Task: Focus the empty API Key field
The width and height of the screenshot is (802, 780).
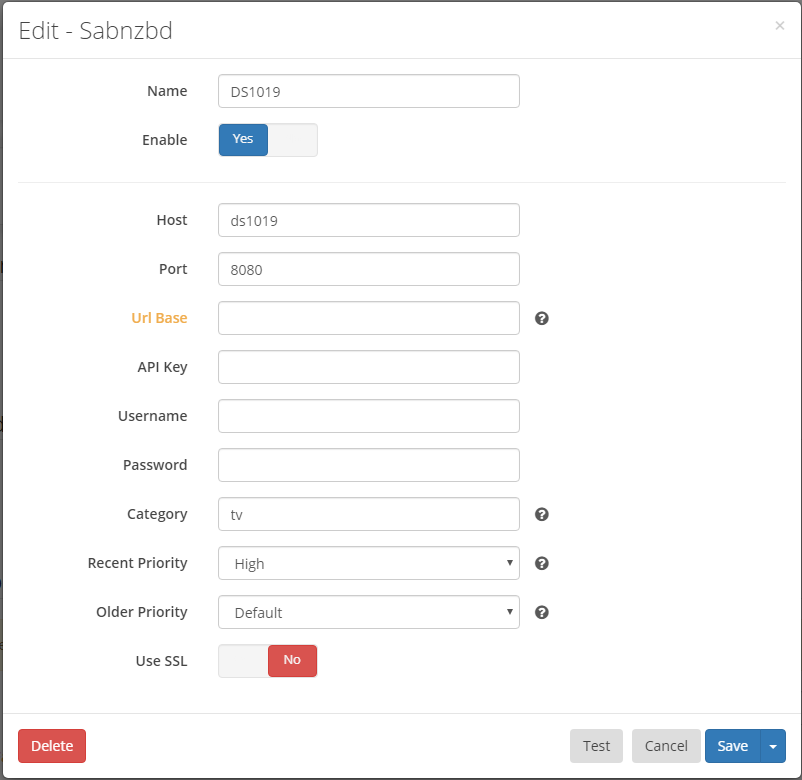Action: coord(368,367)
